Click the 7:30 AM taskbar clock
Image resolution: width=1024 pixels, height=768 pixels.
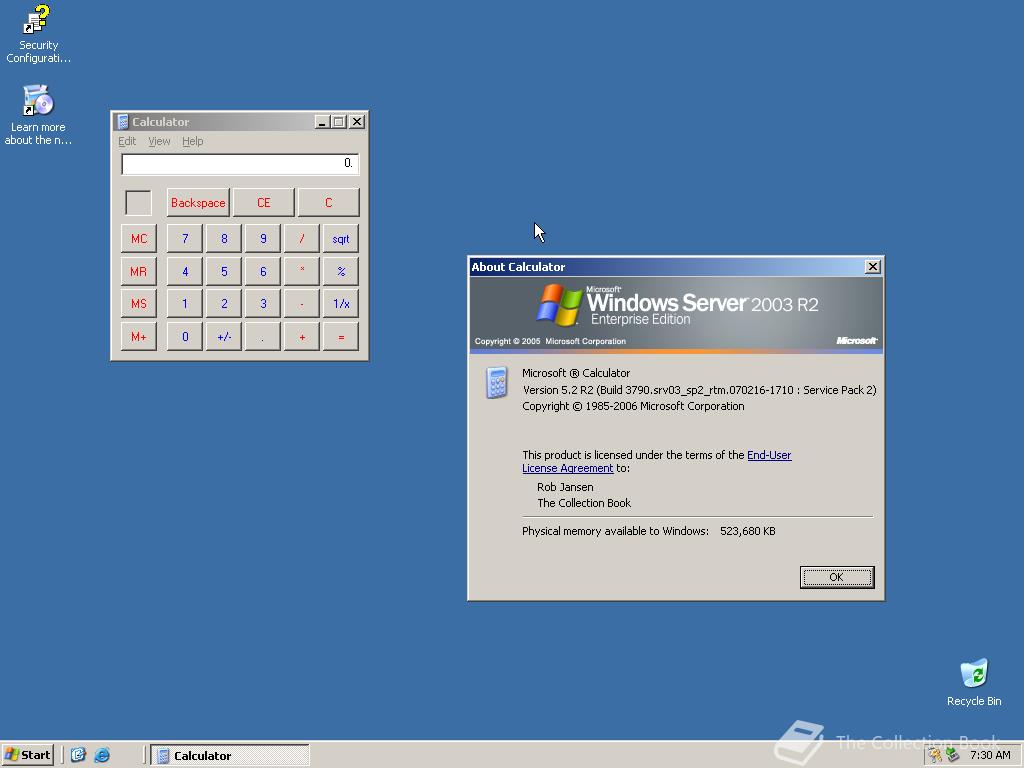pyautogui.click(x=990, y=755)
